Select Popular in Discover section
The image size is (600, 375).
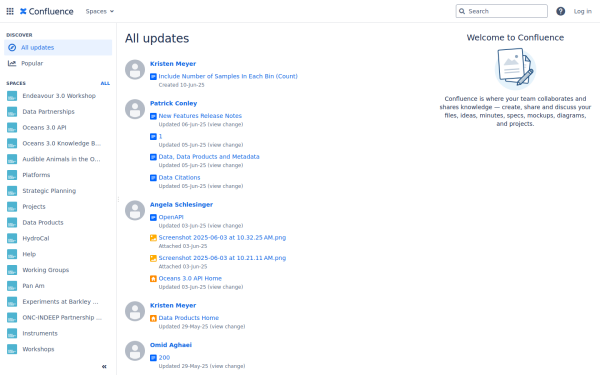coord(58,64)
